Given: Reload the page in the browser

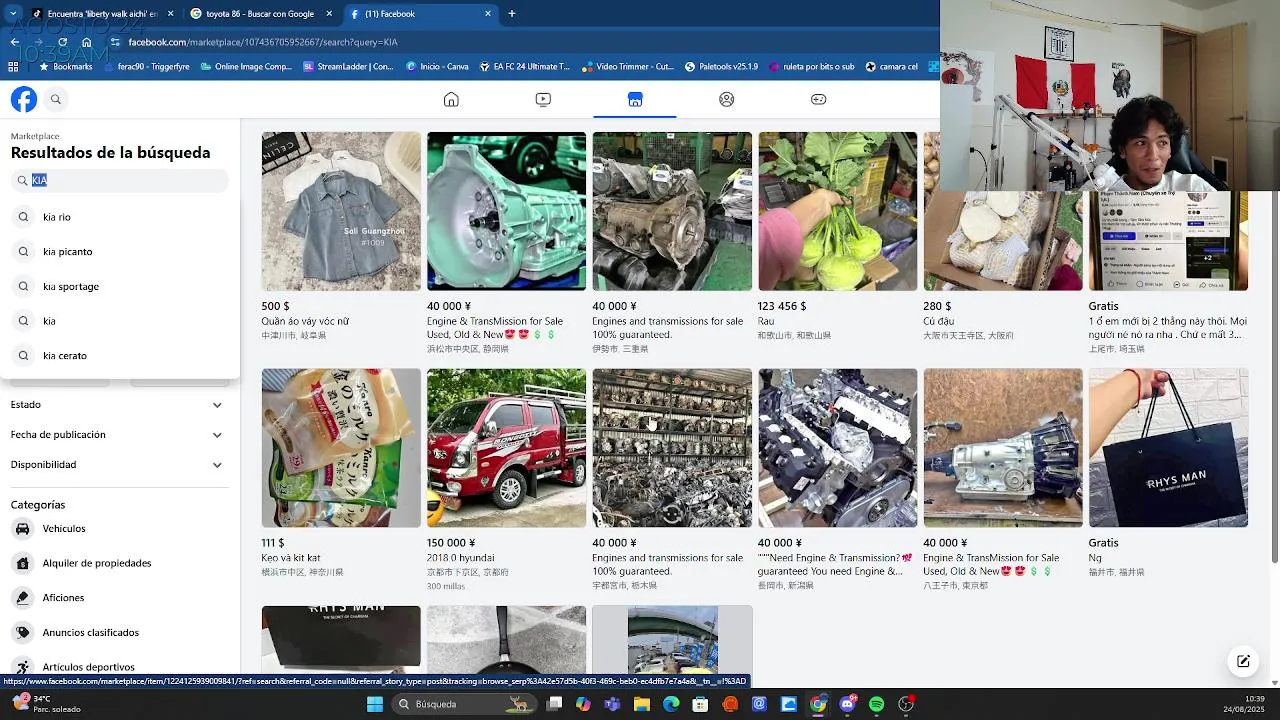Looking at the screenshot, I should pos(62,42).
